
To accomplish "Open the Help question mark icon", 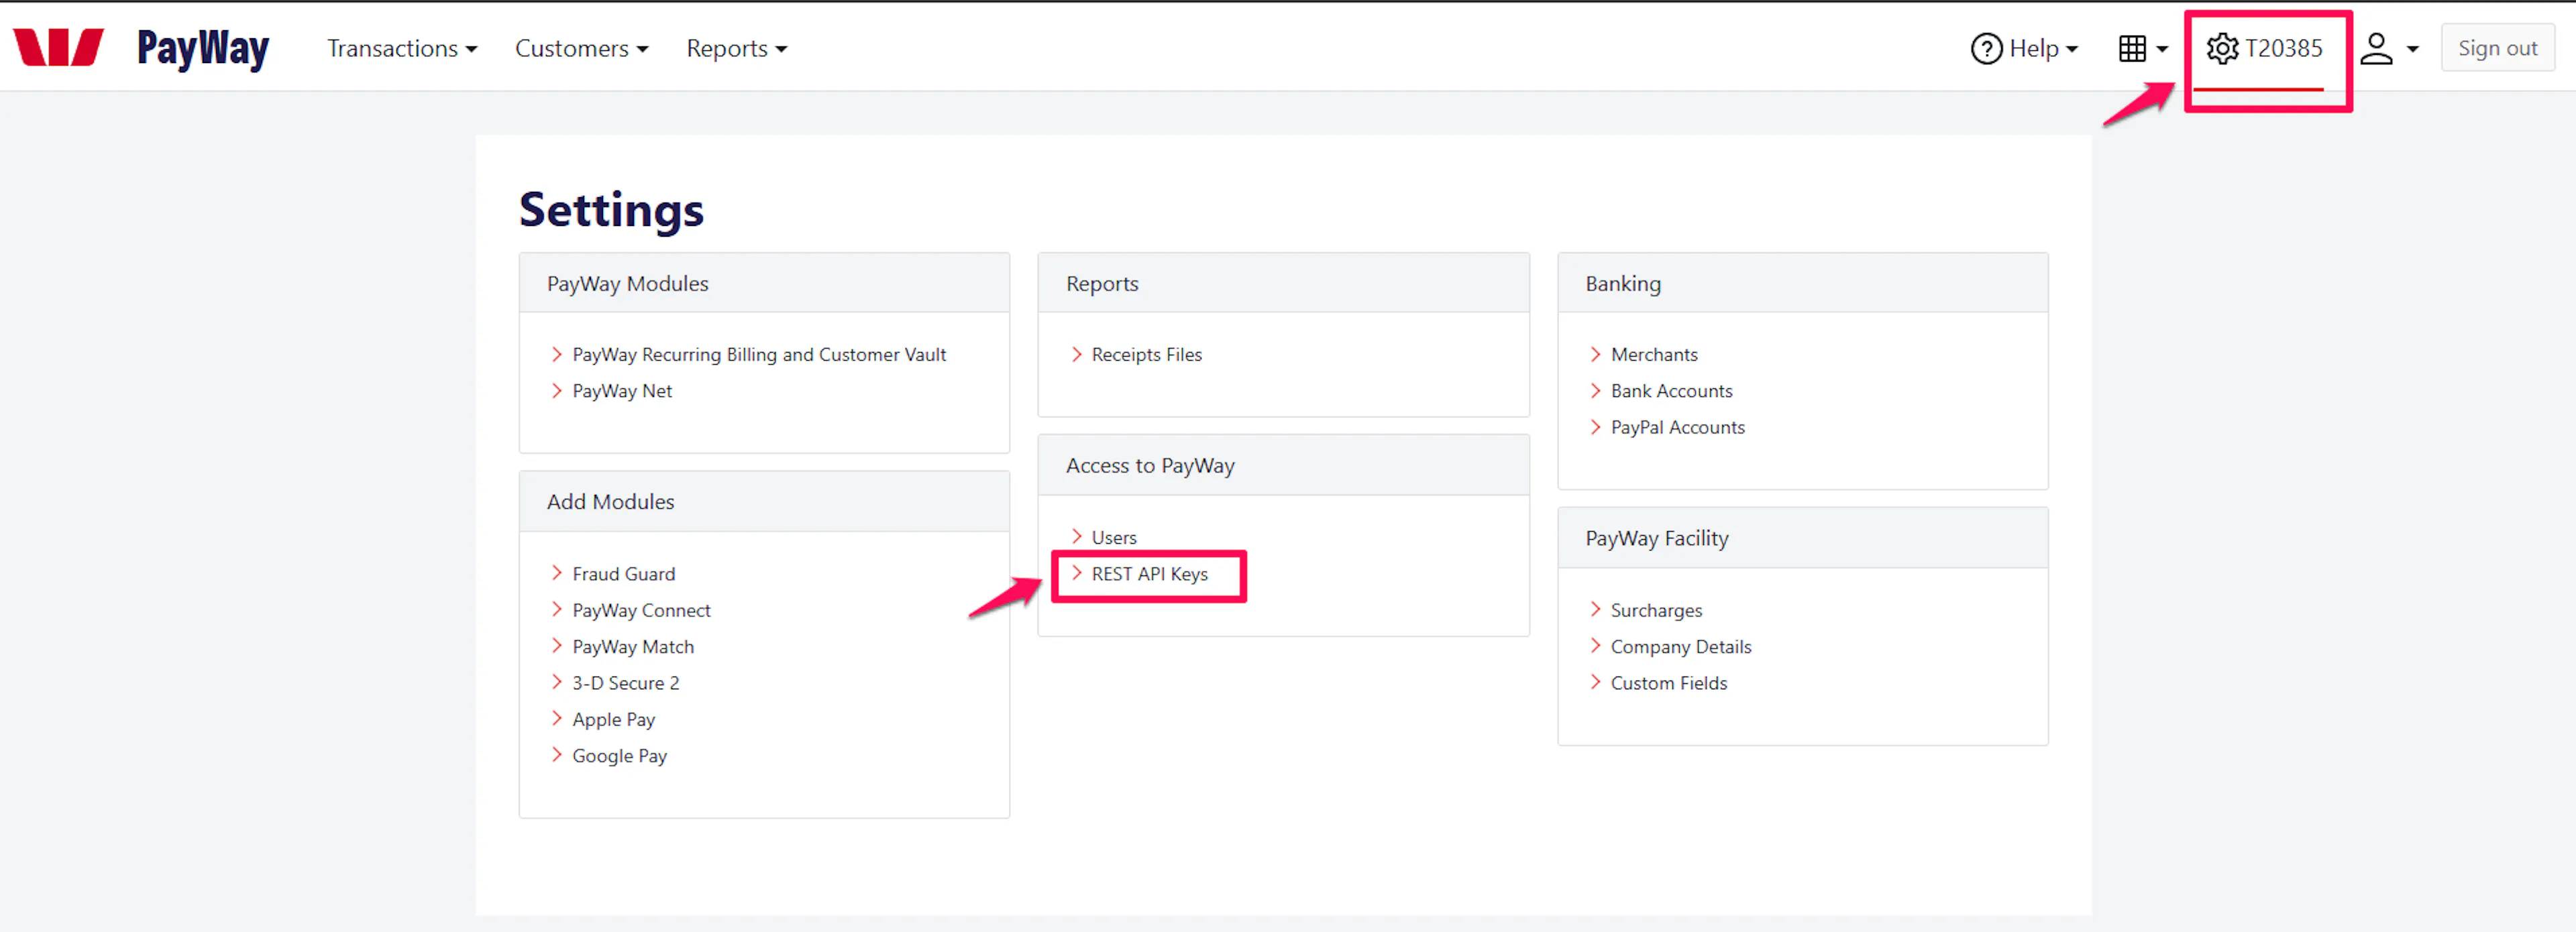I will pyautogui.click(x=1986, y=48).
